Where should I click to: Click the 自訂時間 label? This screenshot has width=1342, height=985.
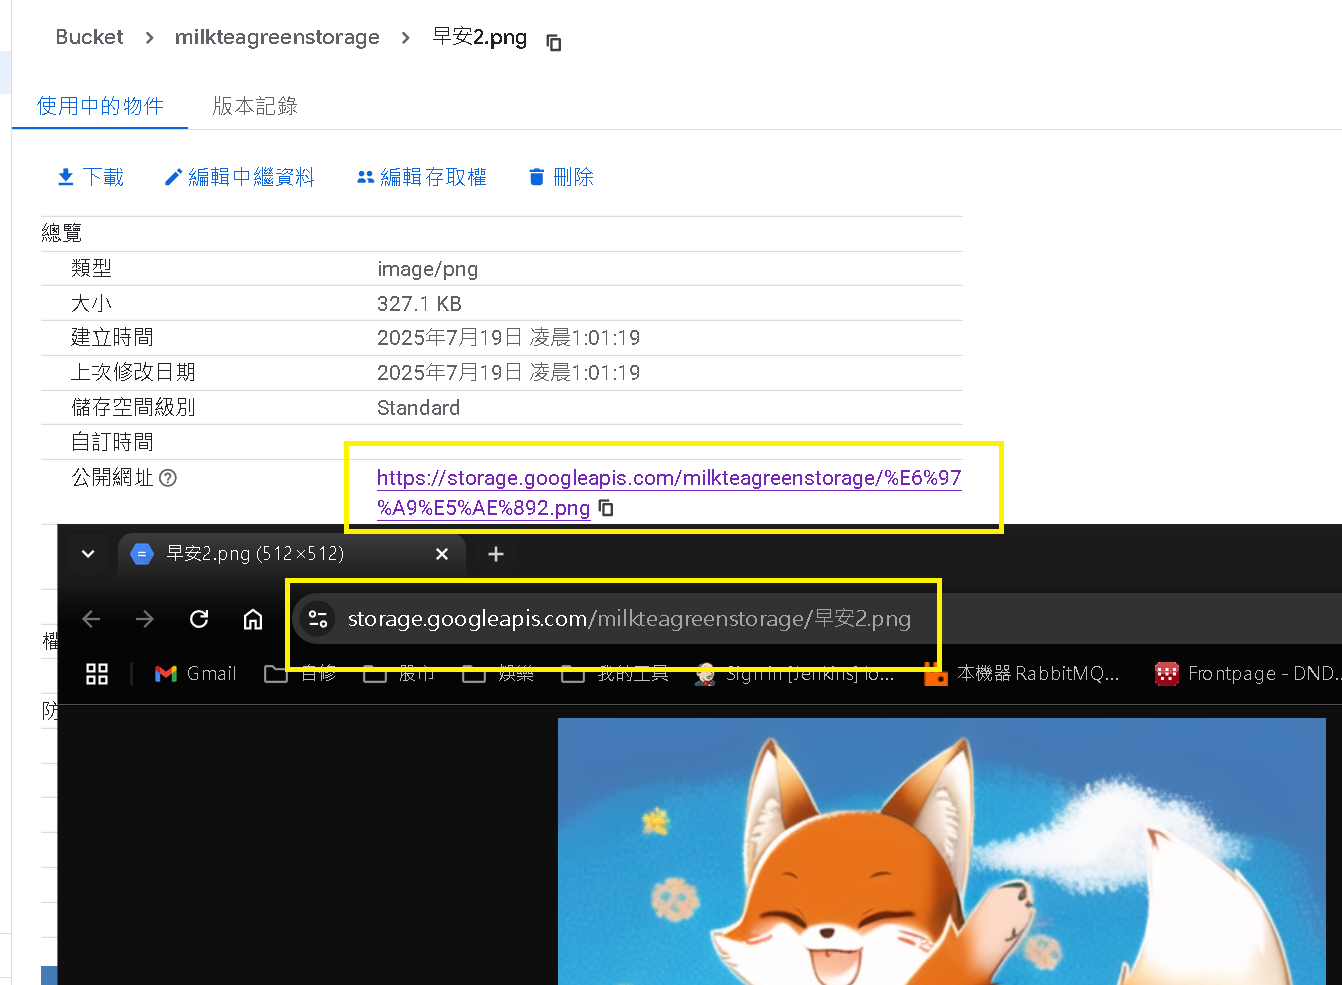coord(112,442)
